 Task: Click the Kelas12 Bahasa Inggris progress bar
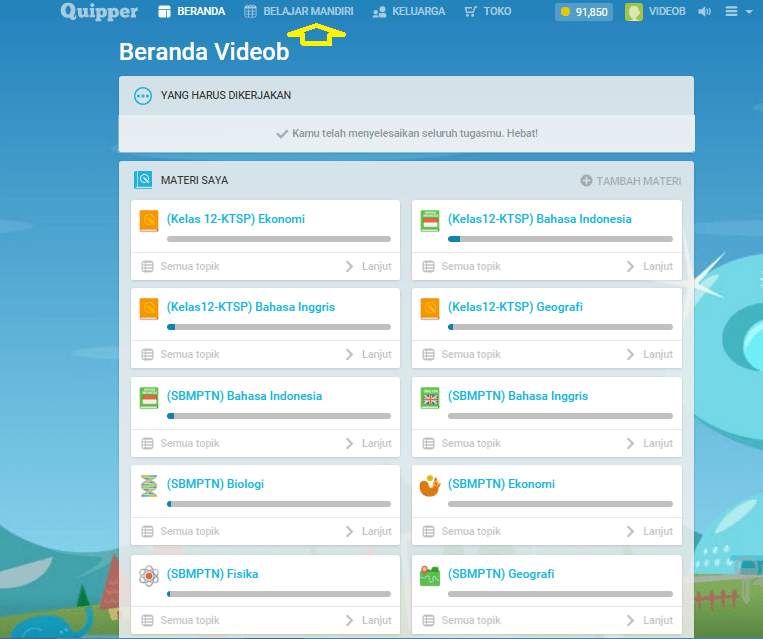279,327
